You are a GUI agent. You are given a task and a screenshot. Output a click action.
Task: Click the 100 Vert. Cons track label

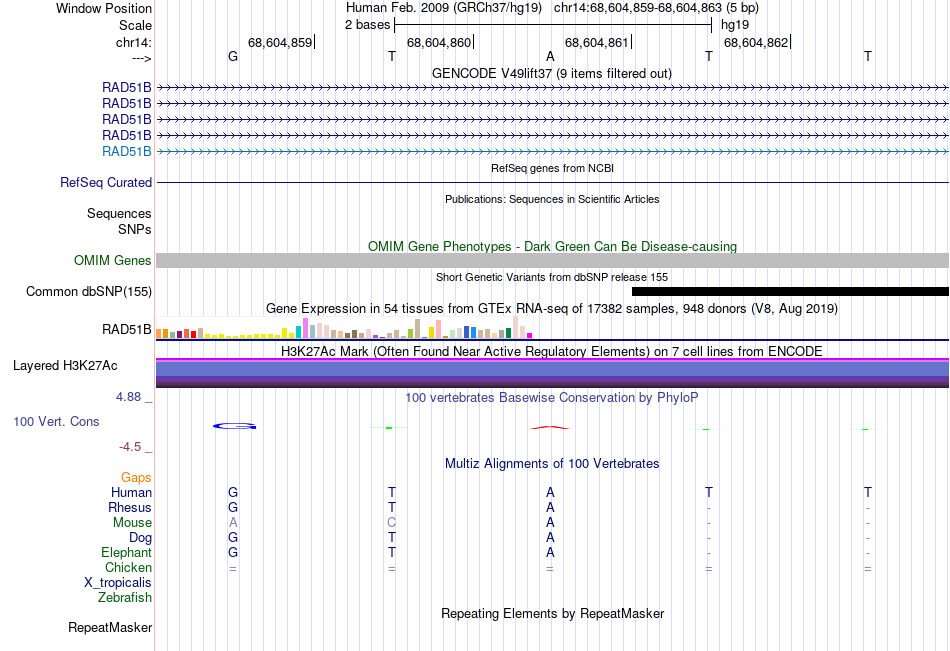[56, 421]
